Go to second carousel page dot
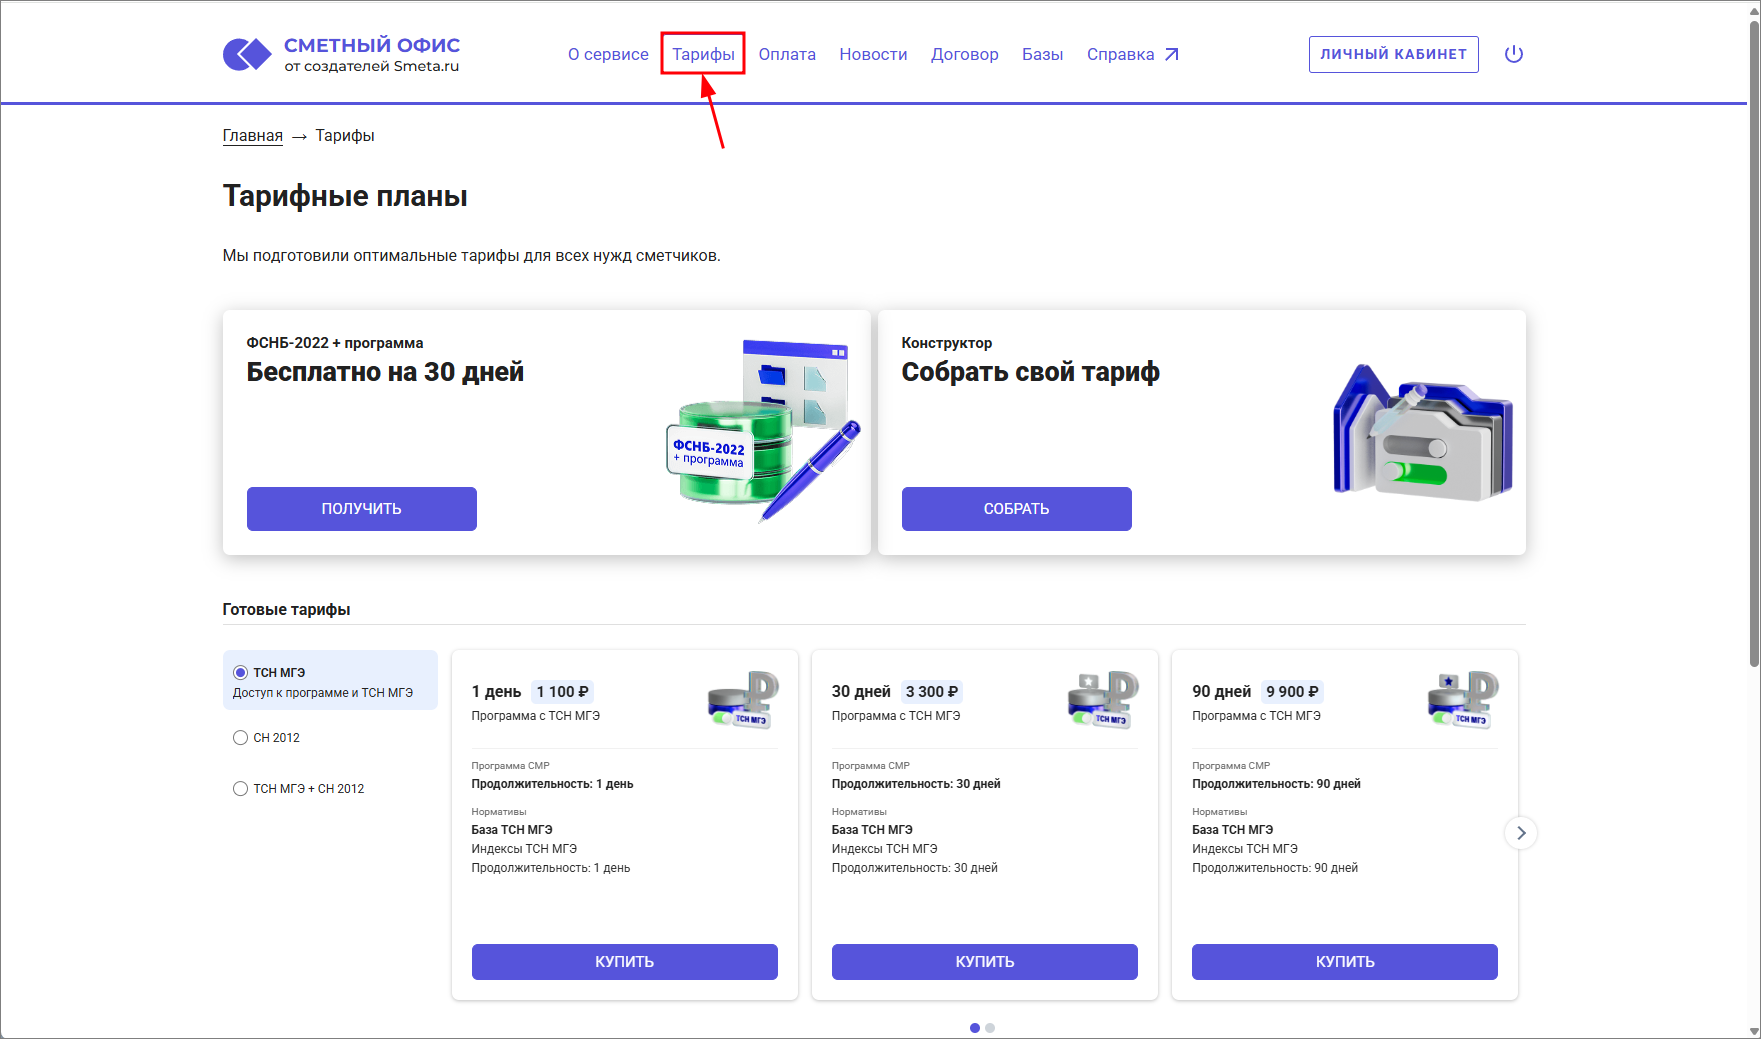The image size is (1761, 1039). pos(990,1028)
